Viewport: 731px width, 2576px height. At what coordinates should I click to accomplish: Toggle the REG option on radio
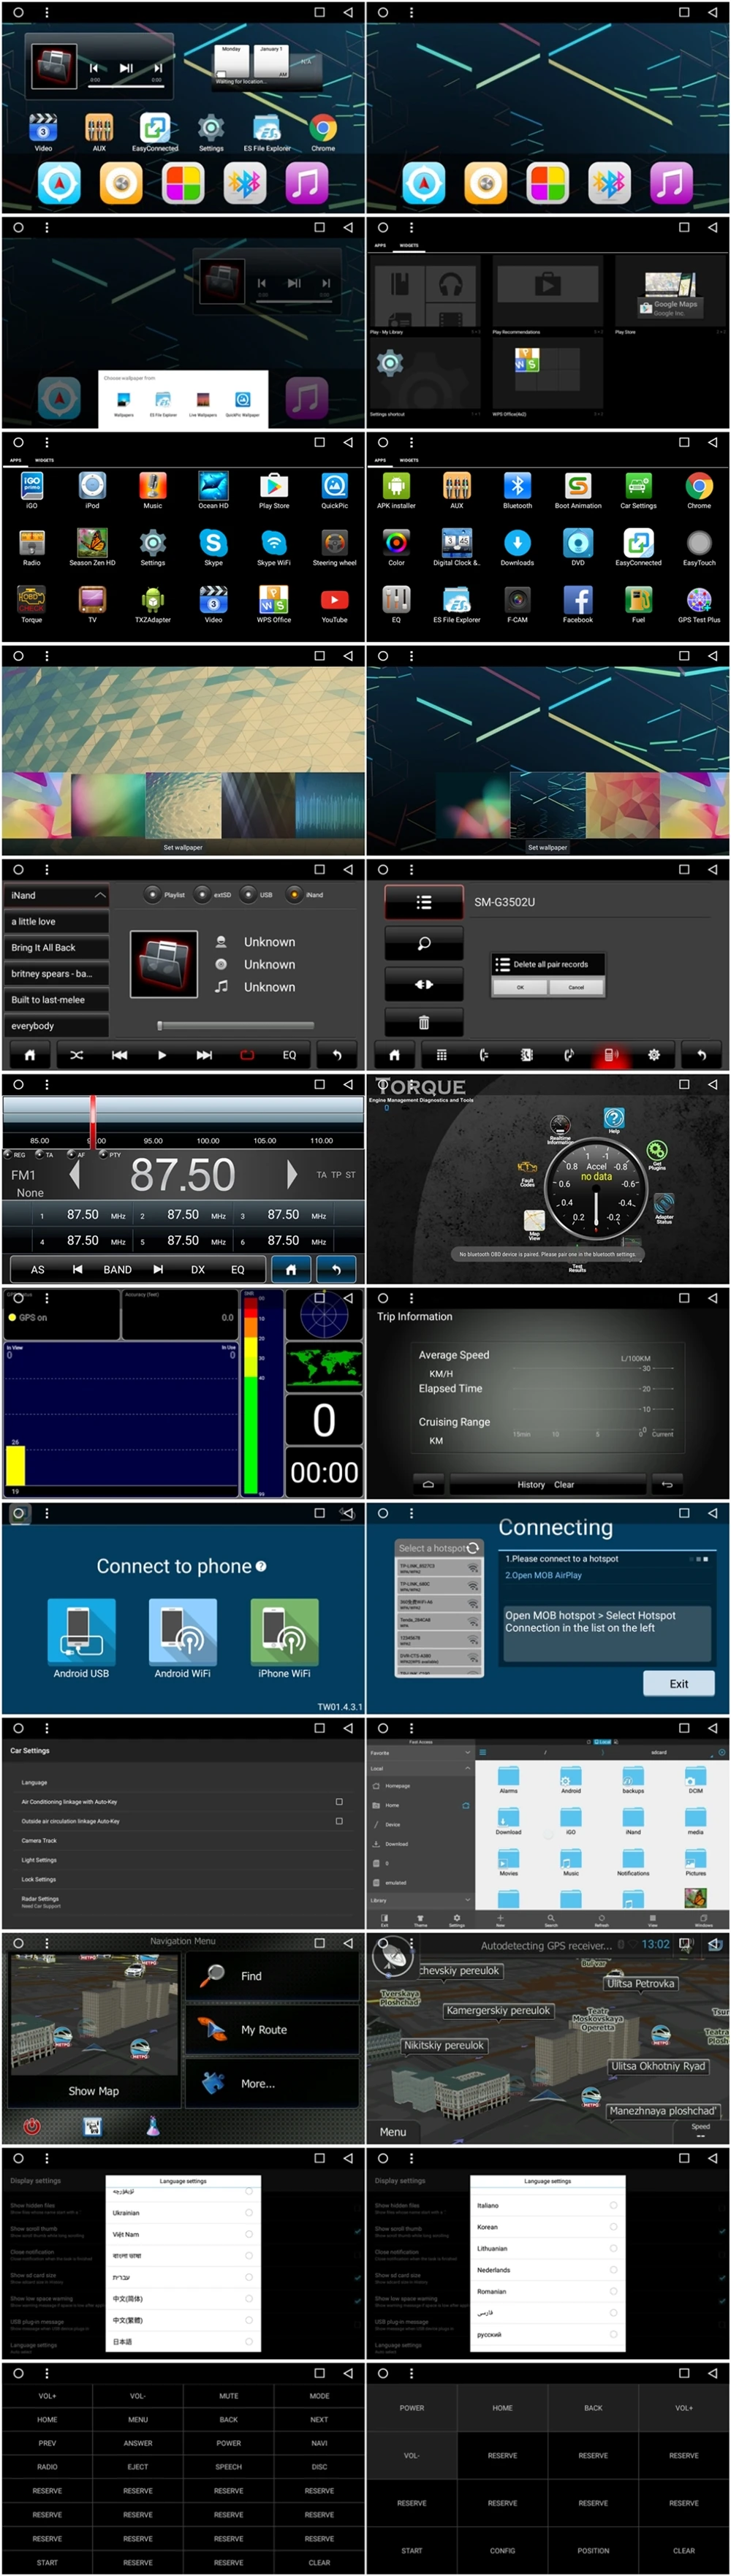8,1154
